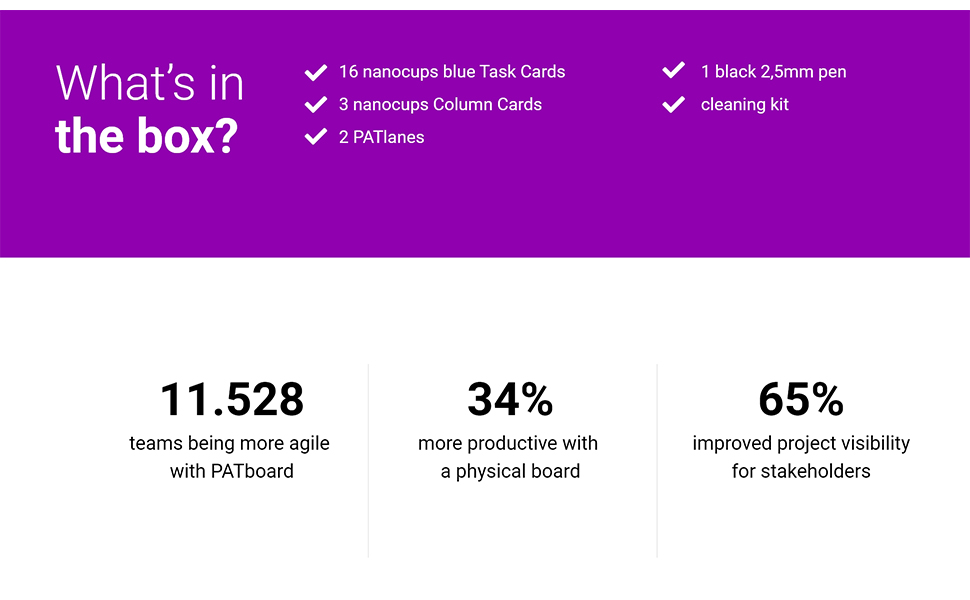Select the '16 nanocups blue Task Cards' text
Viewport: 970px width, 600px height.
452,72
